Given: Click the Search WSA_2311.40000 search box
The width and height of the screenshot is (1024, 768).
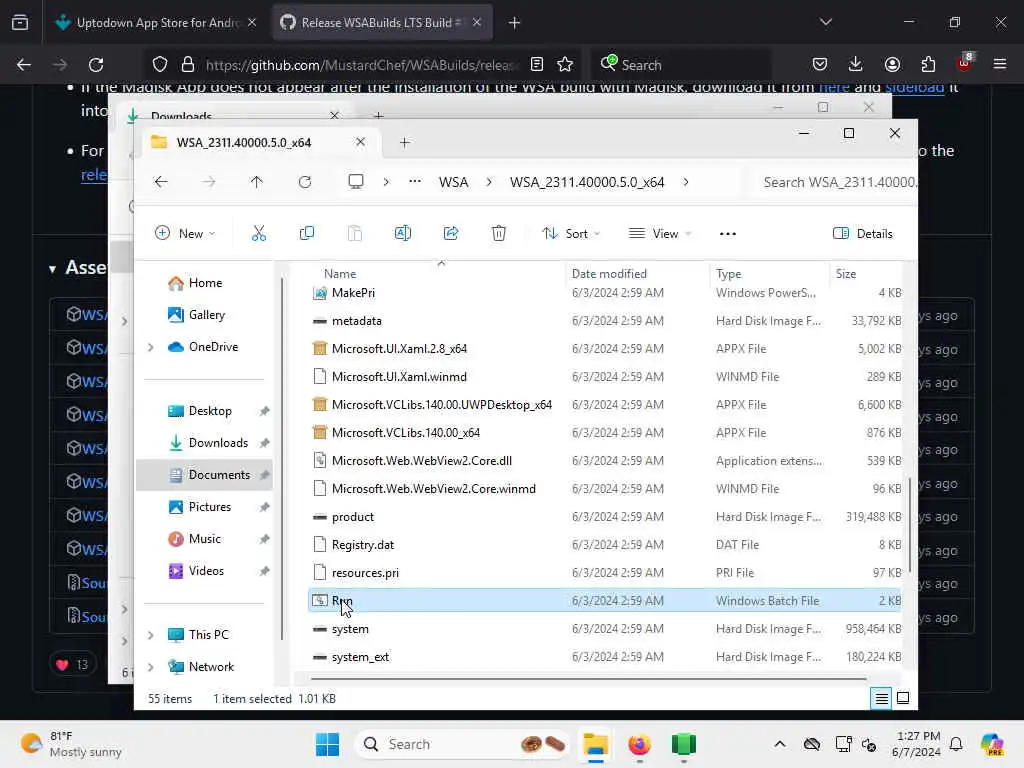Looking at the screenshot, I should (x=835, y=182).
